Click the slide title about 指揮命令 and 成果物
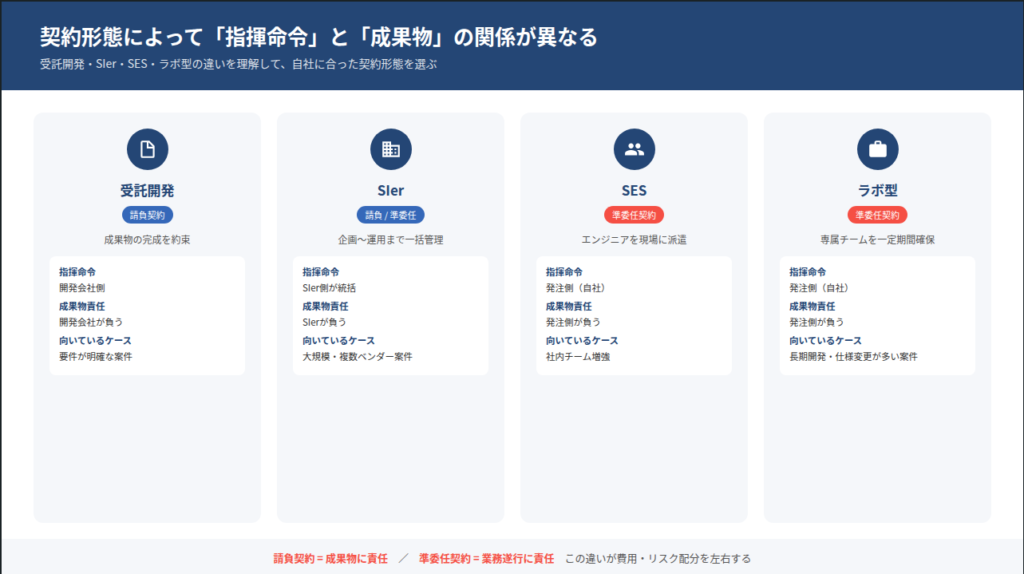1024x574 pixels. tap(318, 38)
